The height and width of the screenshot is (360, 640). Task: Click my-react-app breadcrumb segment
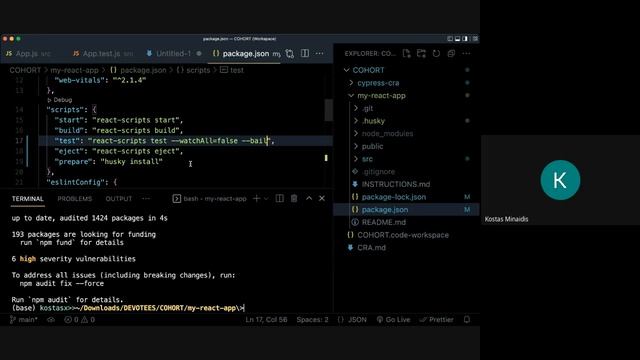click(x=74, y=70)
